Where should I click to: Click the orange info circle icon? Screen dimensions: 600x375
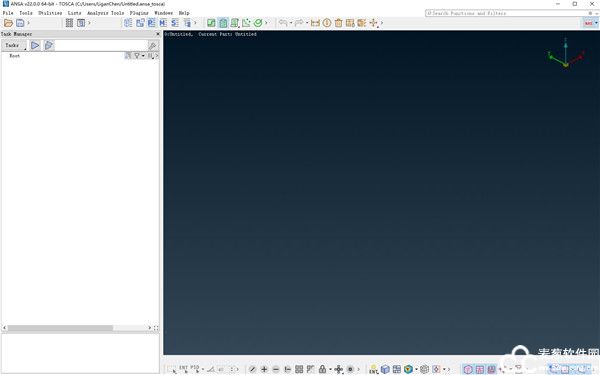[x=327, y=23]
